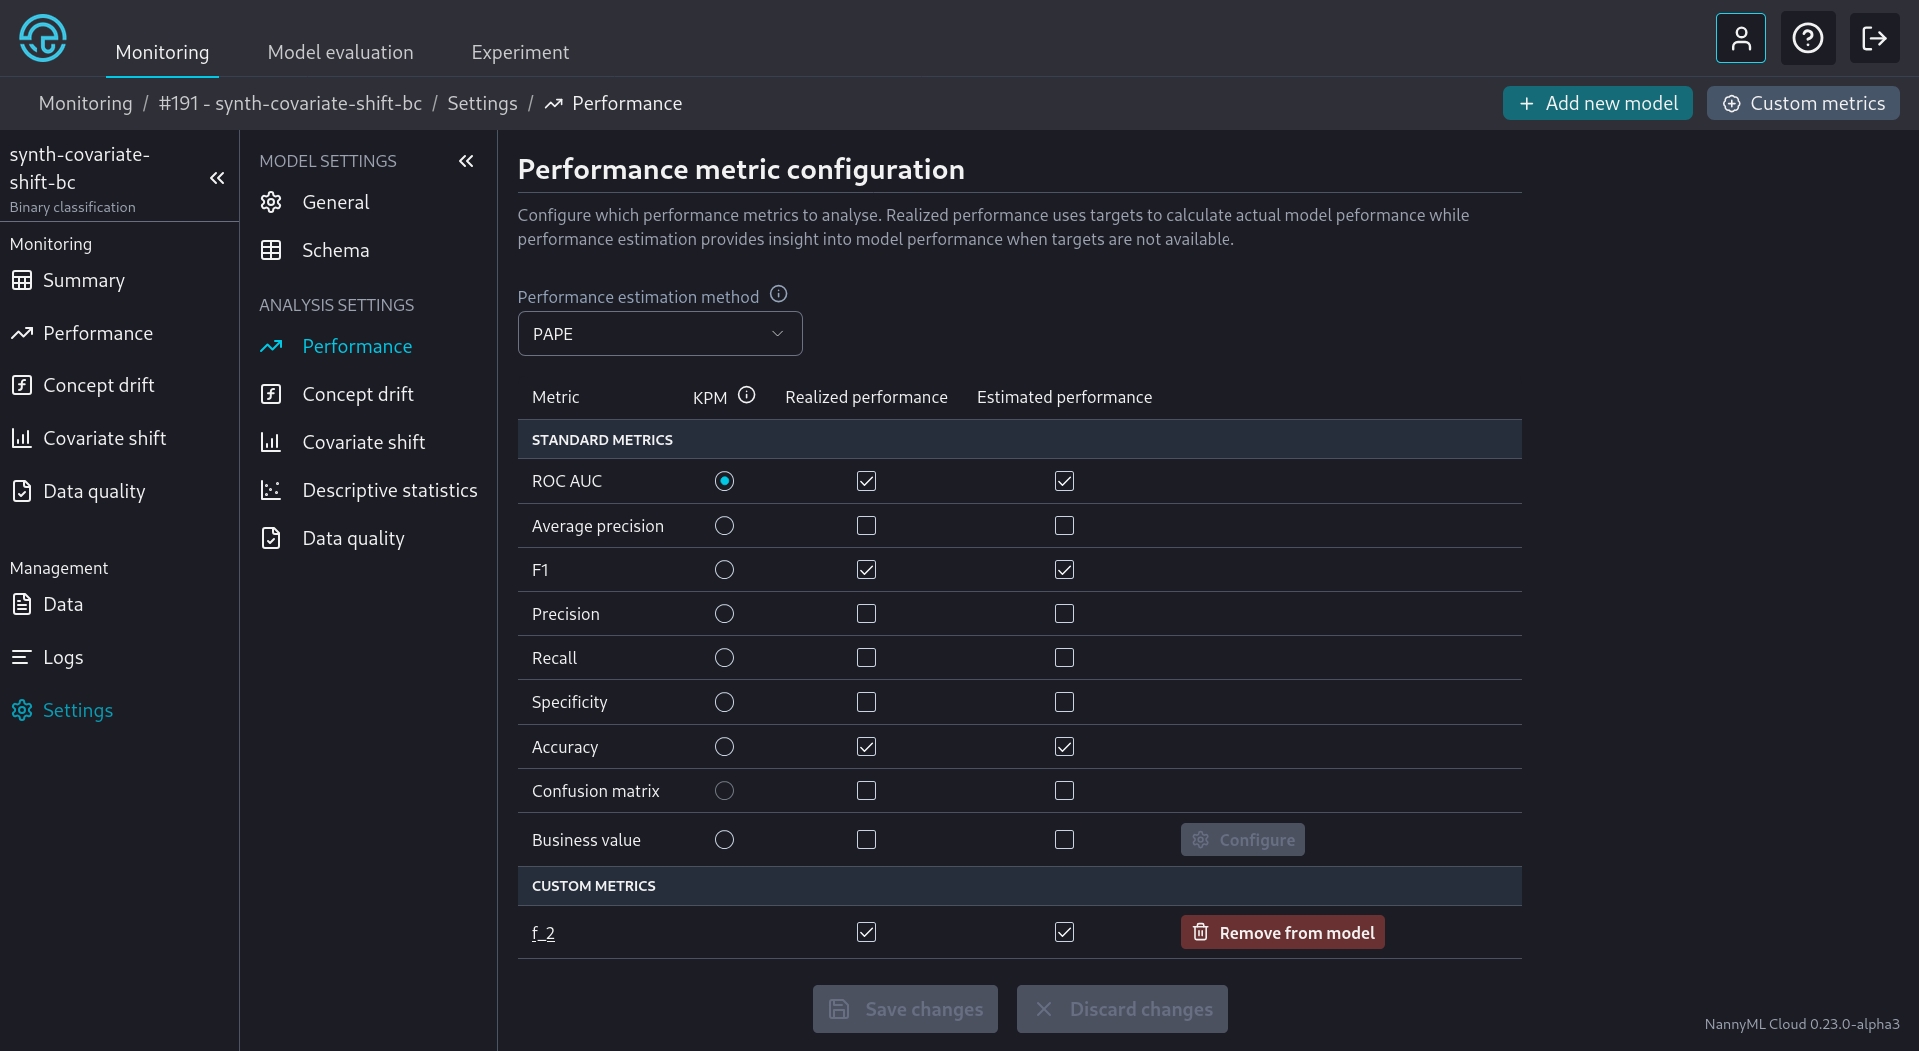Open Descriptive statistics analysis settings
The width and height of the screenshot is (1920, 1051).
389,490
